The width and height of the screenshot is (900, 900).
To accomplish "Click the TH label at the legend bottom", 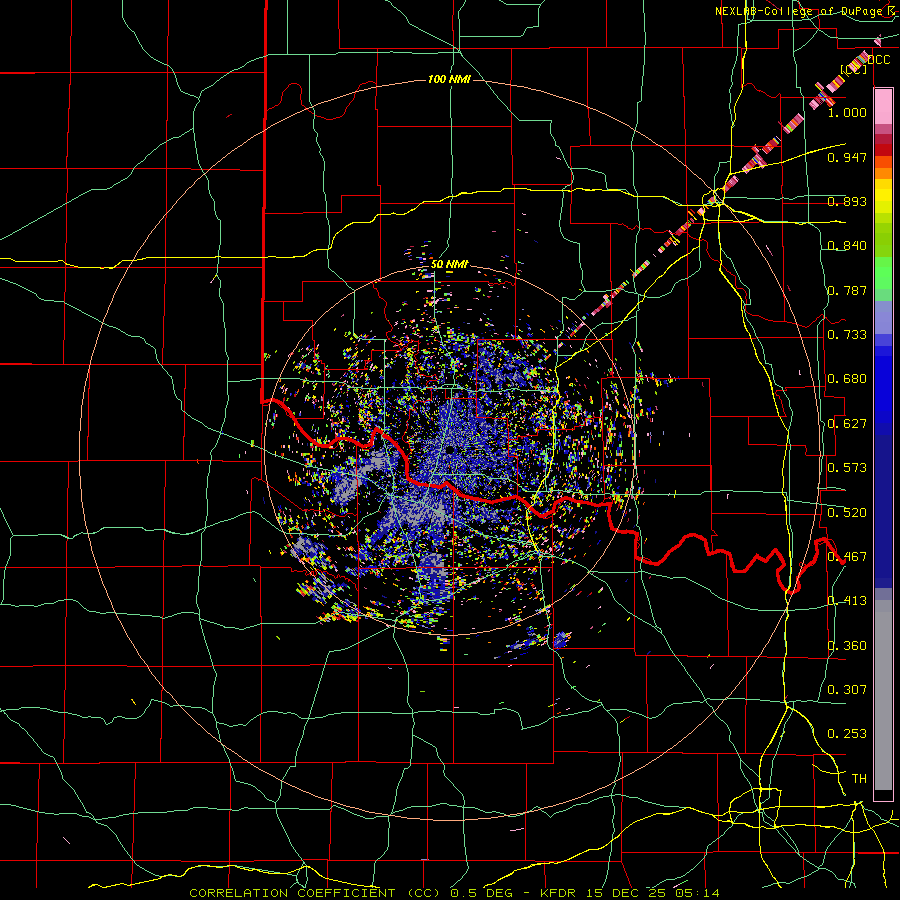I will pos(859,779).
